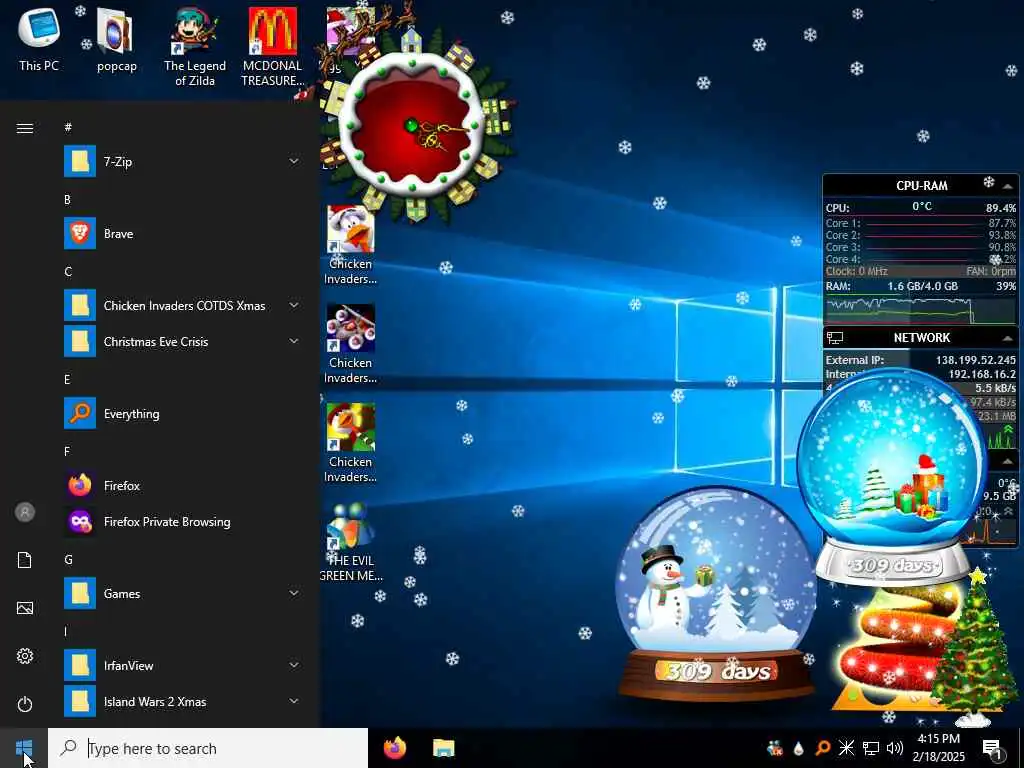Open the notification center icon
Viewport: 1024px width, 768px height.
(993, 749)
